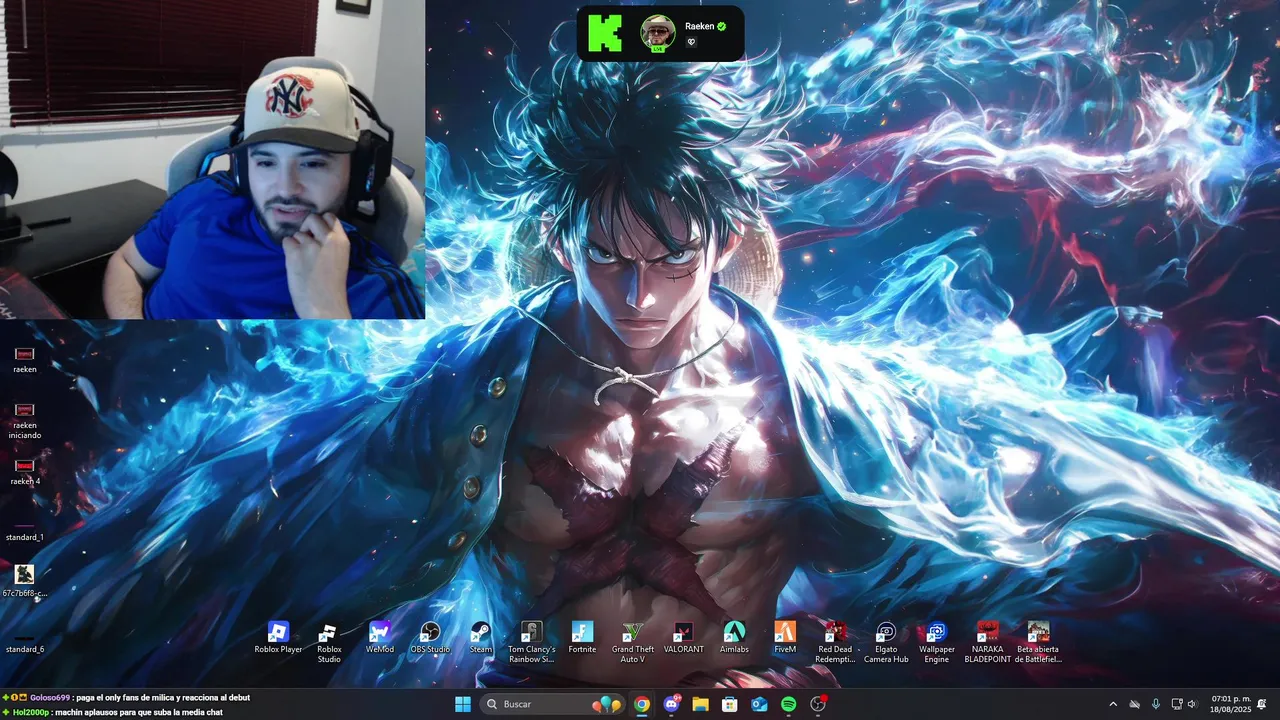1280x720 pixels.
Task: Click the Hol2000p chat message
Action: coord(113,712)
